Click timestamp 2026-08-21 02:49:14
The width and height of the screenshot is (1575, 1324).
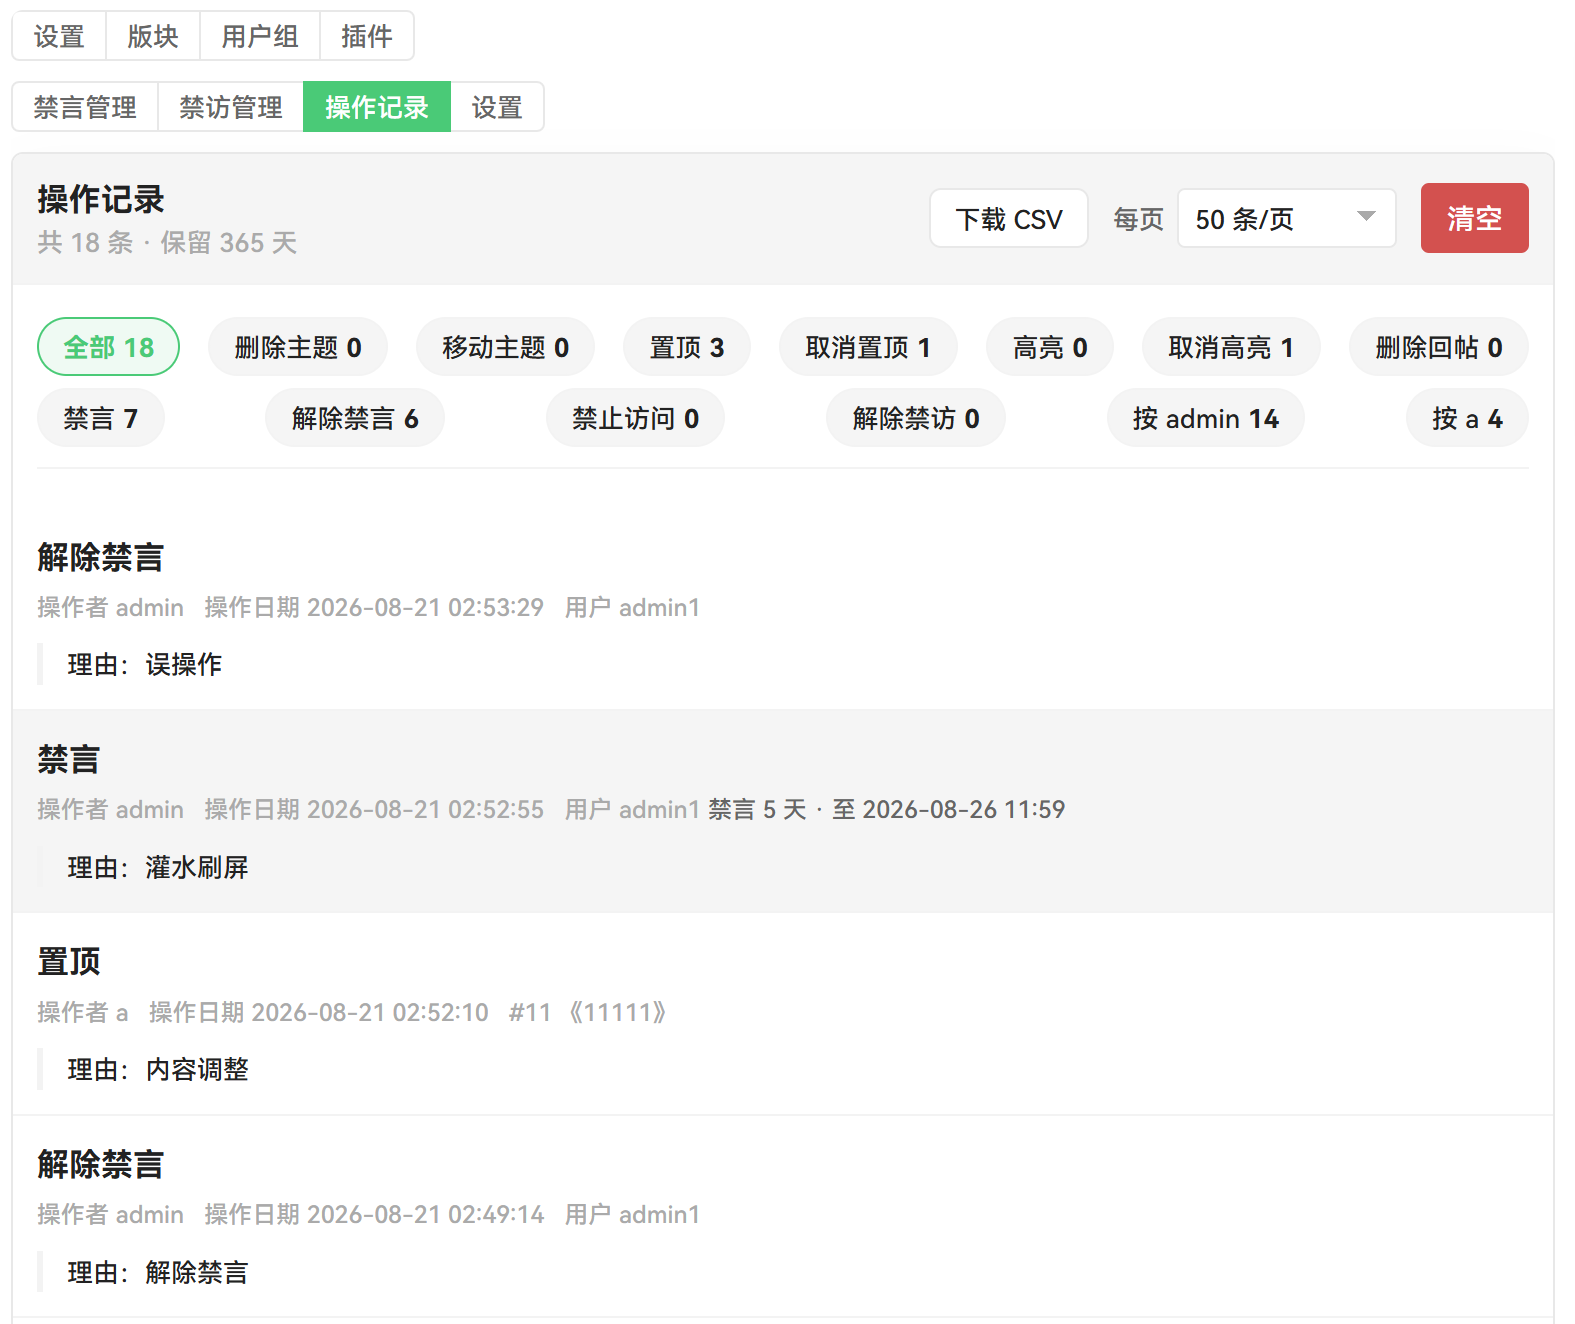coord(425,1215)
